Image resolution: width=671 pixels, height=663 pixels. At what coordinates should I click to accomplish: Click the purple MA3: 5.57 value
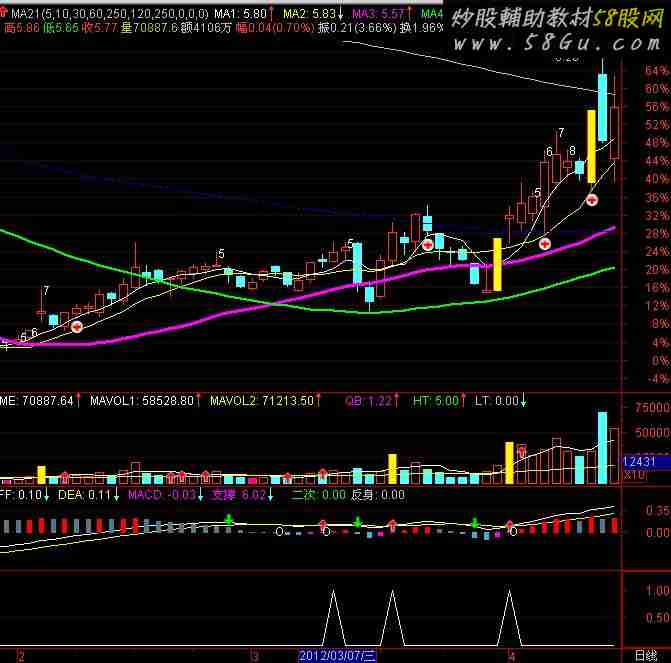point(378,14)
